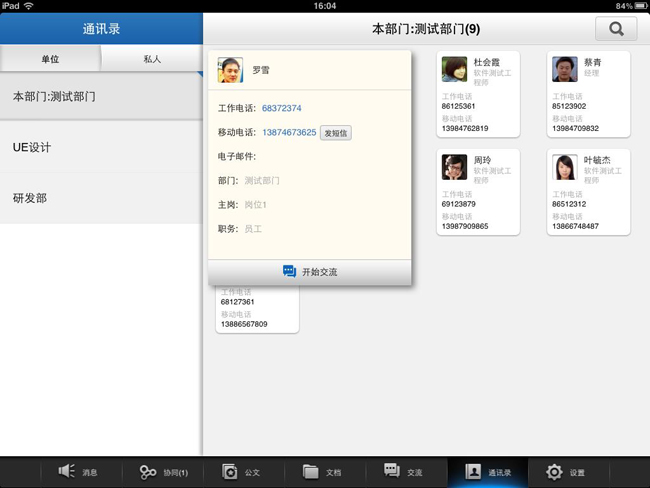Open the 文档 folder tab
This screenshot has height=488, width=650.
[x=322, y=472]
